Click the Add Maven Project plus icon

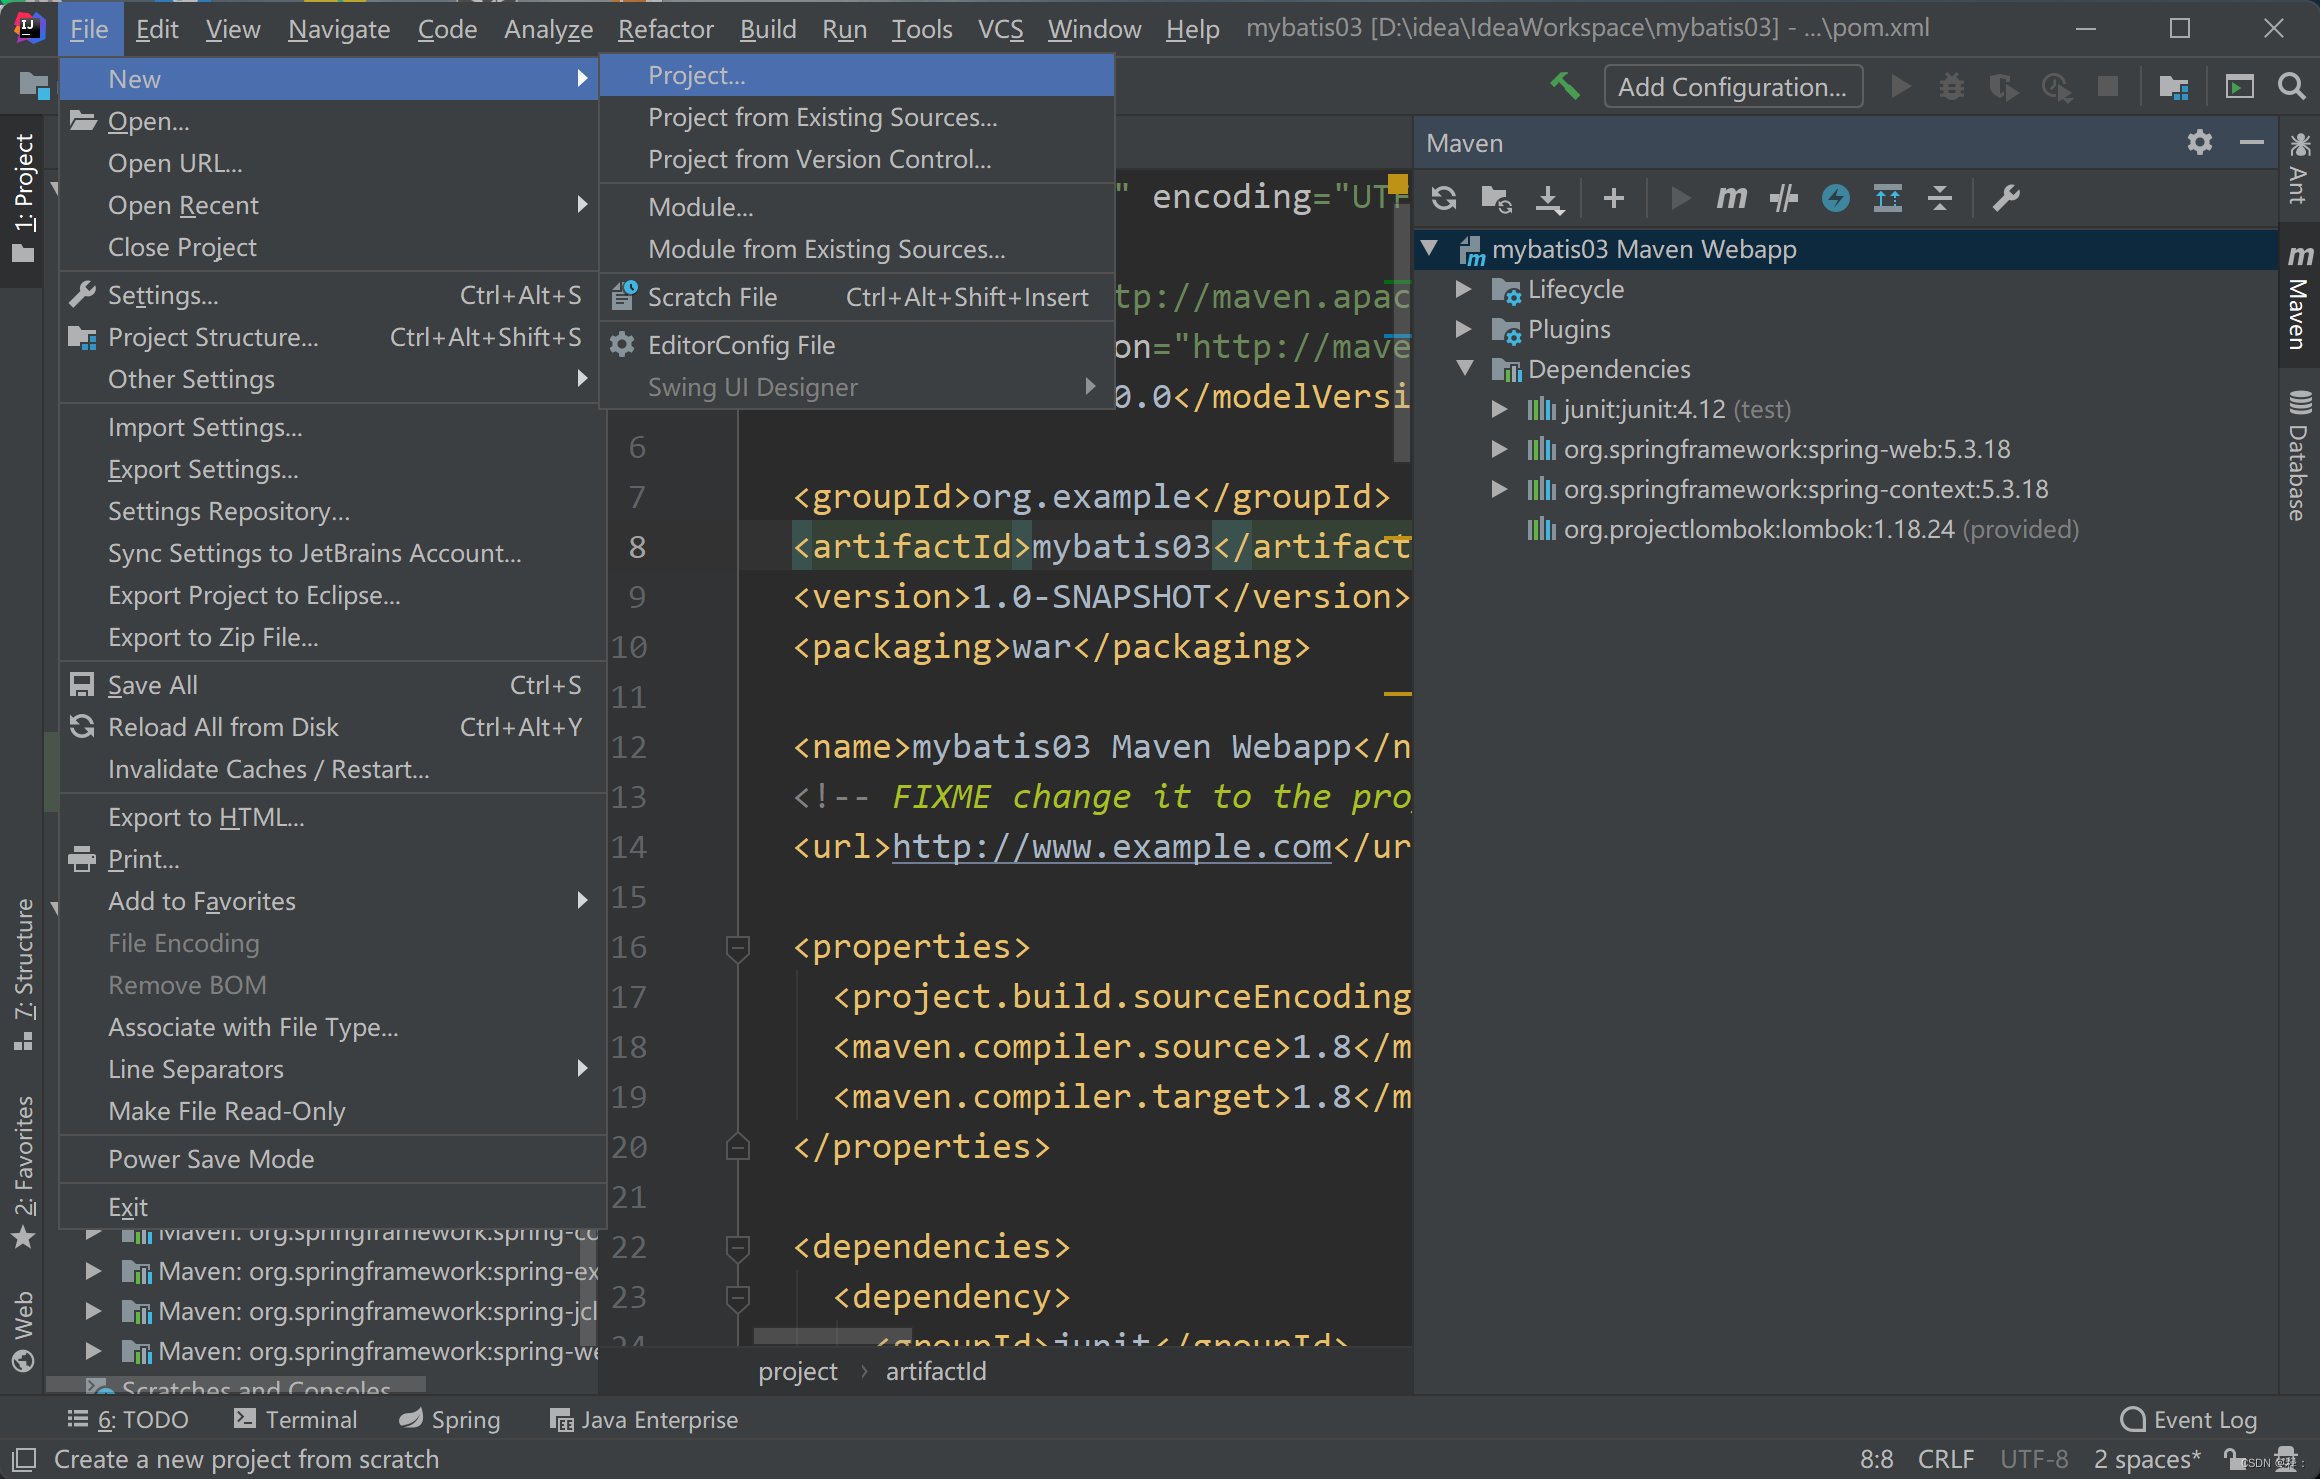[1613, 198]
